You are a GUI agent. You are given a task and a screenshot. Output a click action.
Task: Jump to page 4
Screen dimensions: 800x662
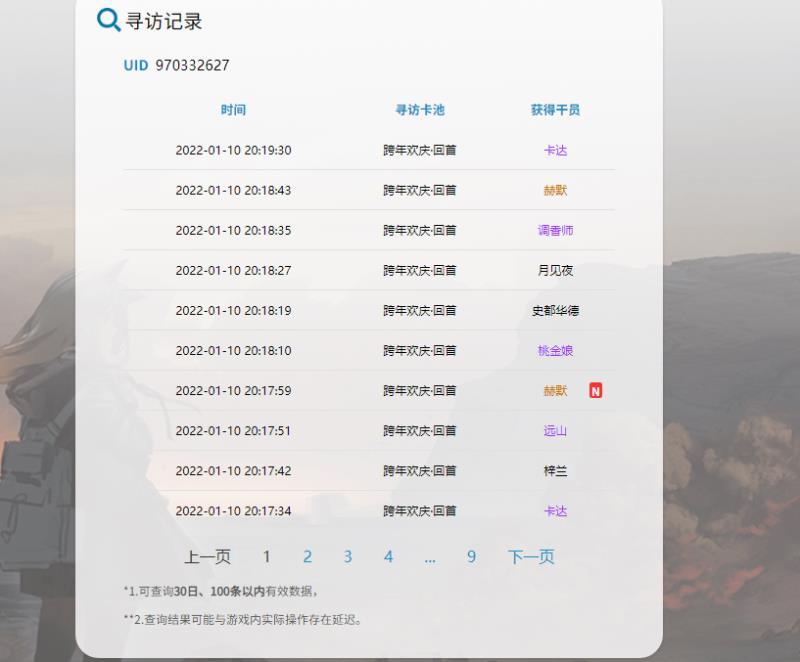[x=389, y=556]
